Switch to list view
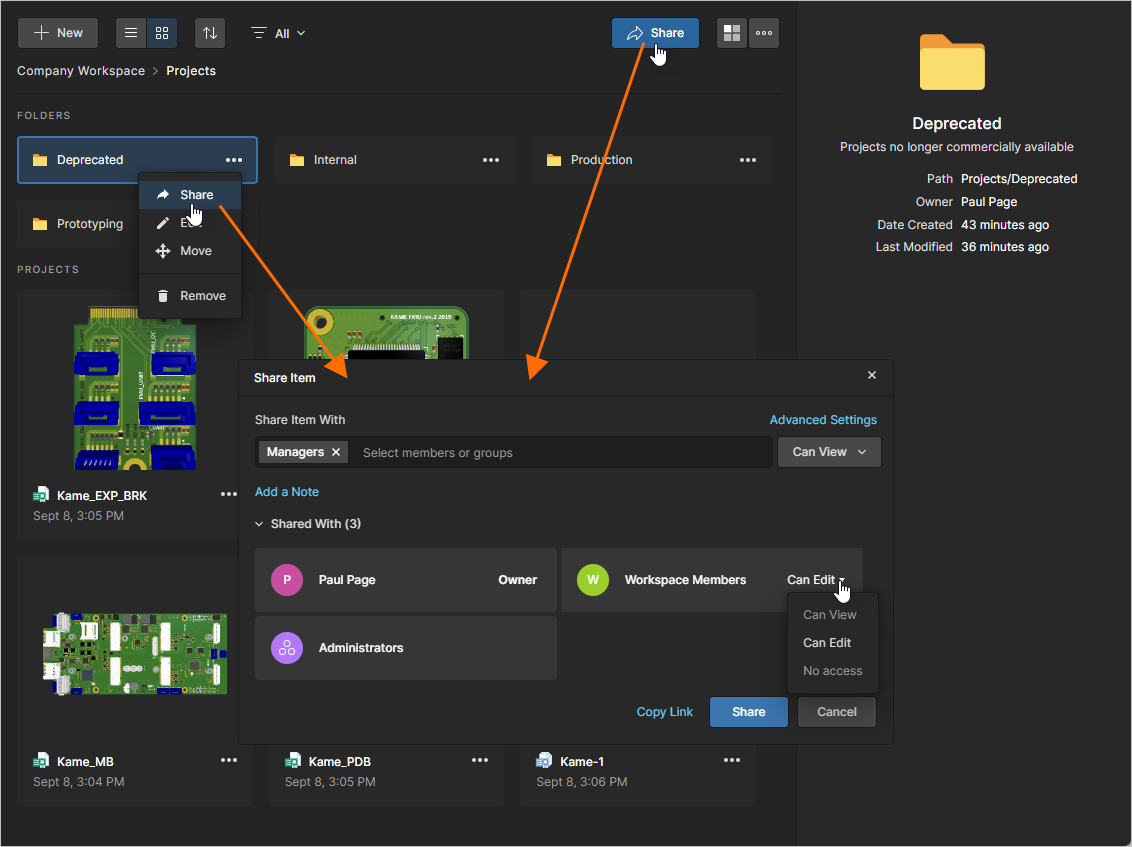Viewport: 1132px width, 847px height. coord(131,33)
